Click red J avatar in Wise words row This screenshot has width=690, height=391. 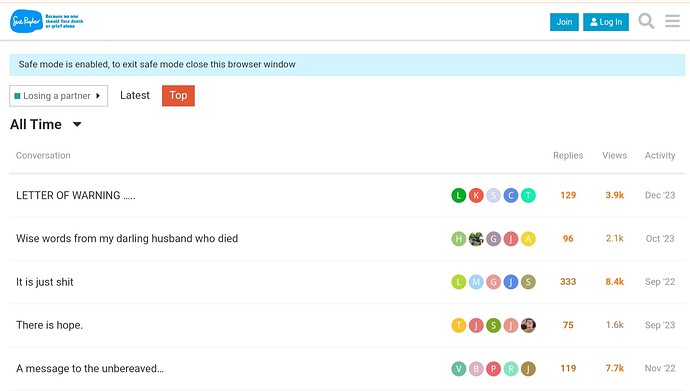[x=510, y=239]
